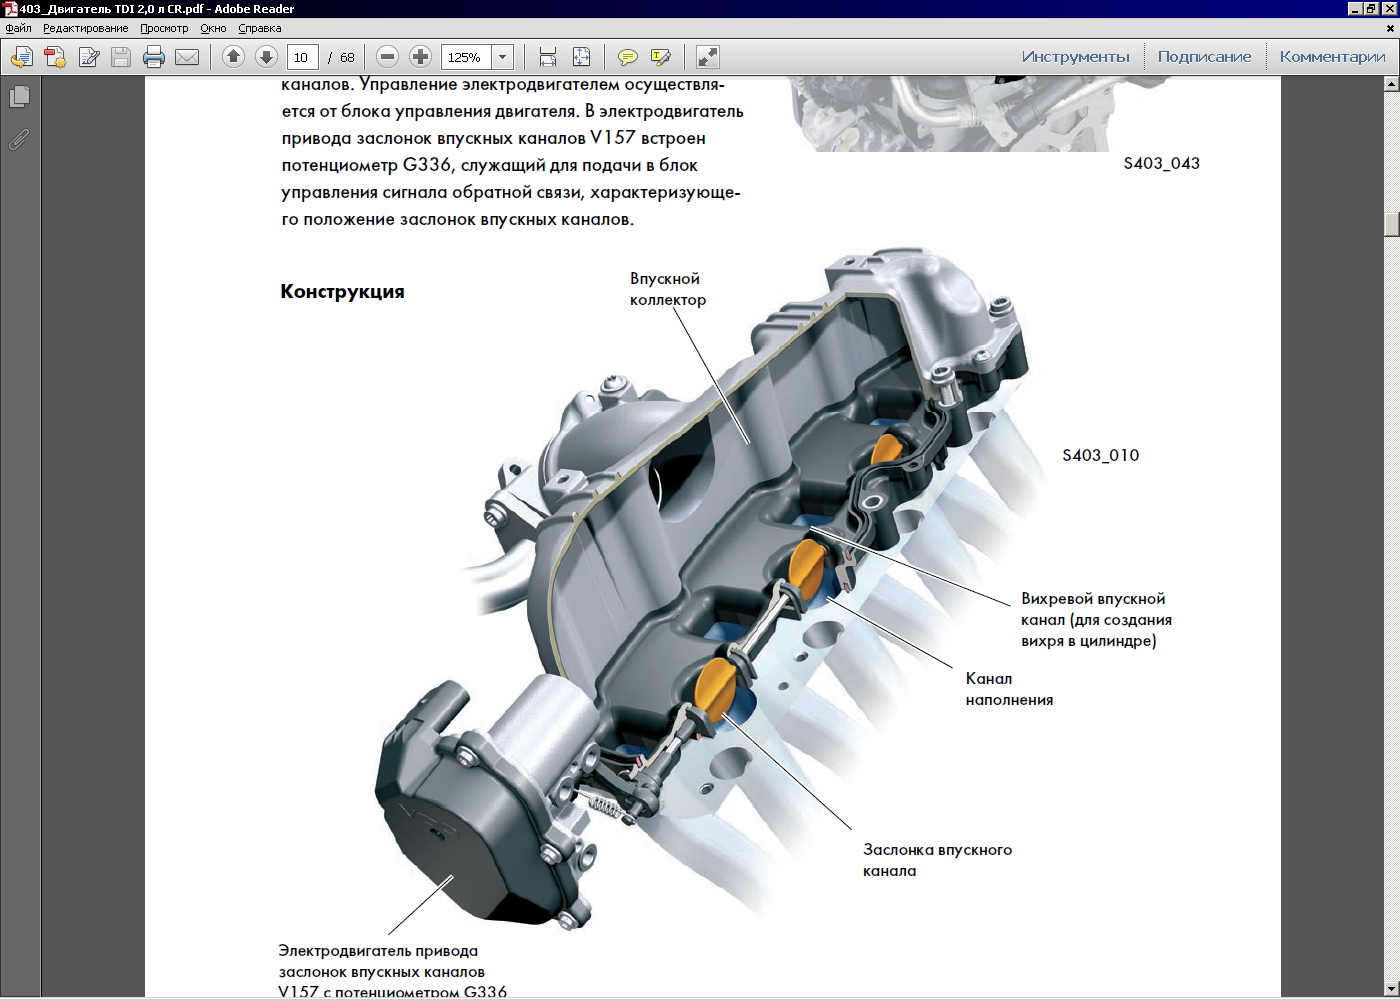Click the Create PDF online icon

point(55,57)
